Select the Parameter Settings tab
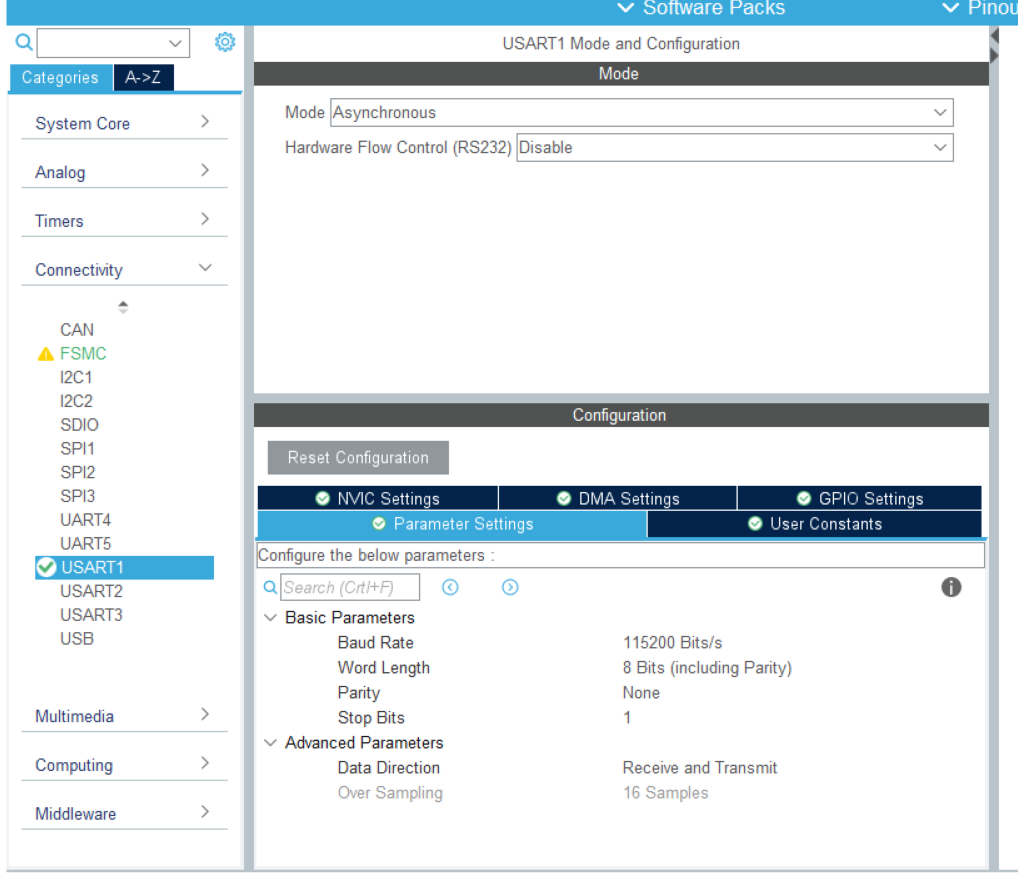This screenshot has width=1018, height=884. click(x=452, y=524)
